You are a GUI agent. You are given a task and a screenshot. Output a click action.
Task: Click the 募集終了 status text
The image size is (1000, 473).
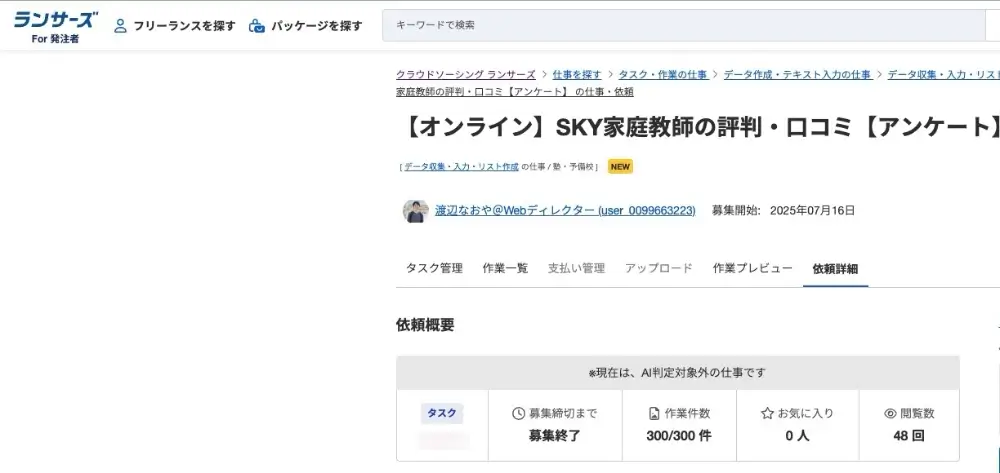tap(555, 437)
